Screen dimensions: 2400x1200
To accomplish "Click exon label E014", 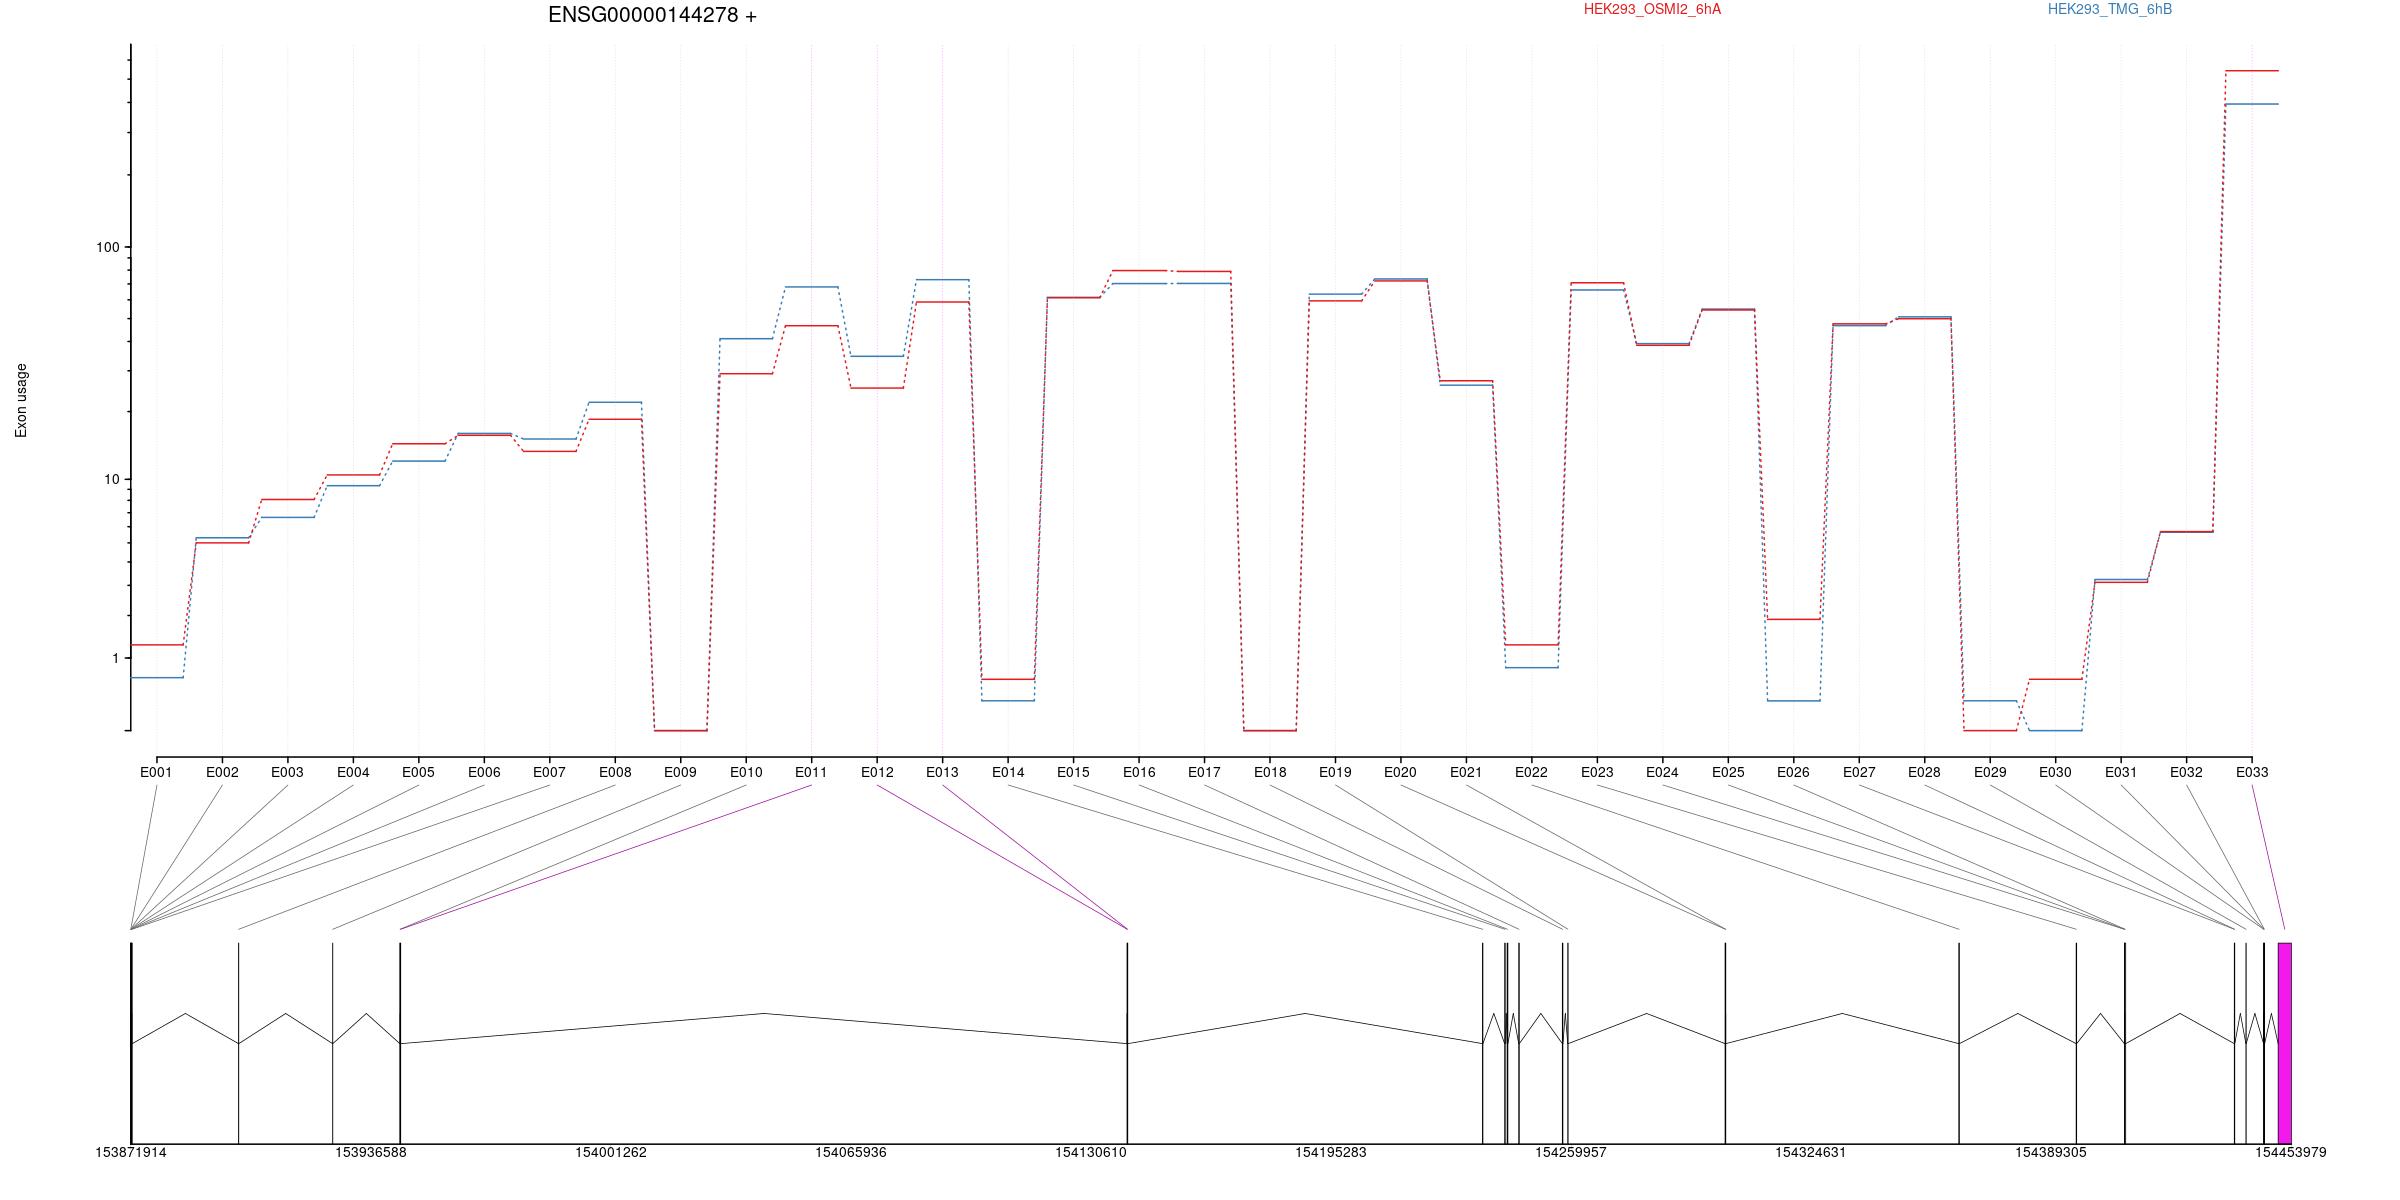I will (x=1008, y=772).
